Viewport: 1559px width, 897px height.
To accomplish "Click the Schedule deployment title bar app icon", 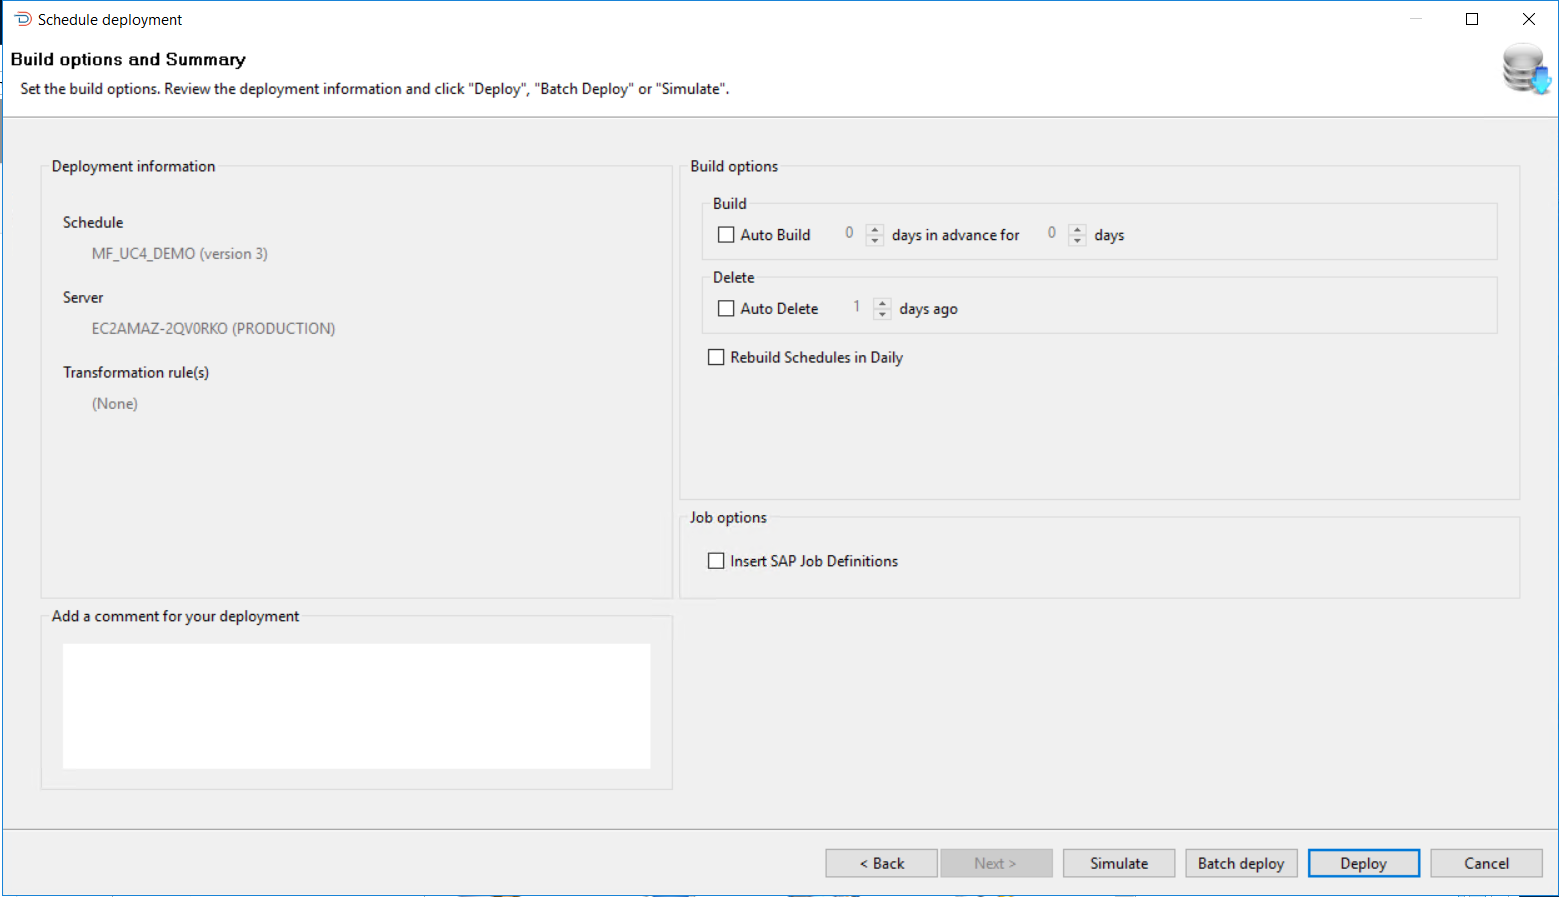I will (23, 19).
